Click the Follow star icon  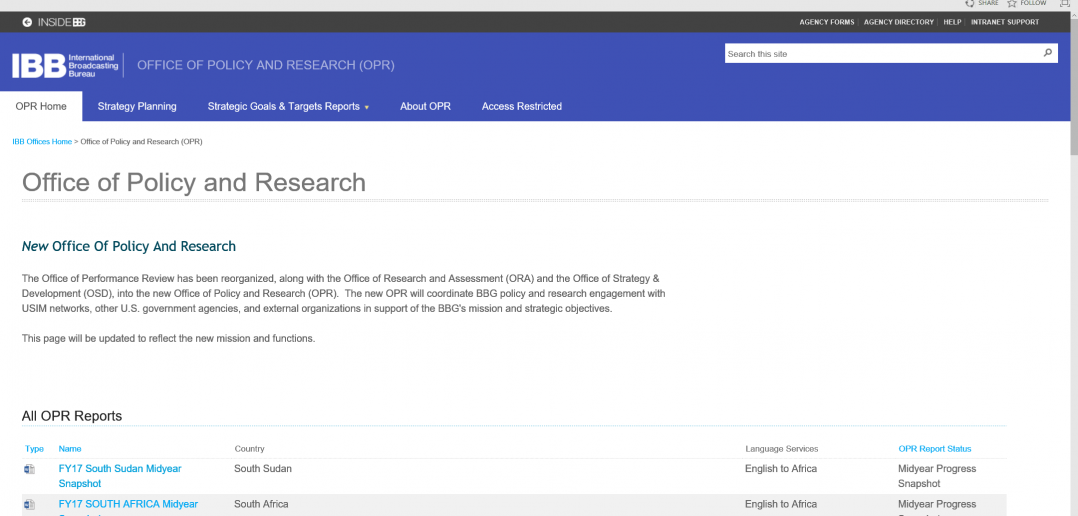coord(1012,3)
